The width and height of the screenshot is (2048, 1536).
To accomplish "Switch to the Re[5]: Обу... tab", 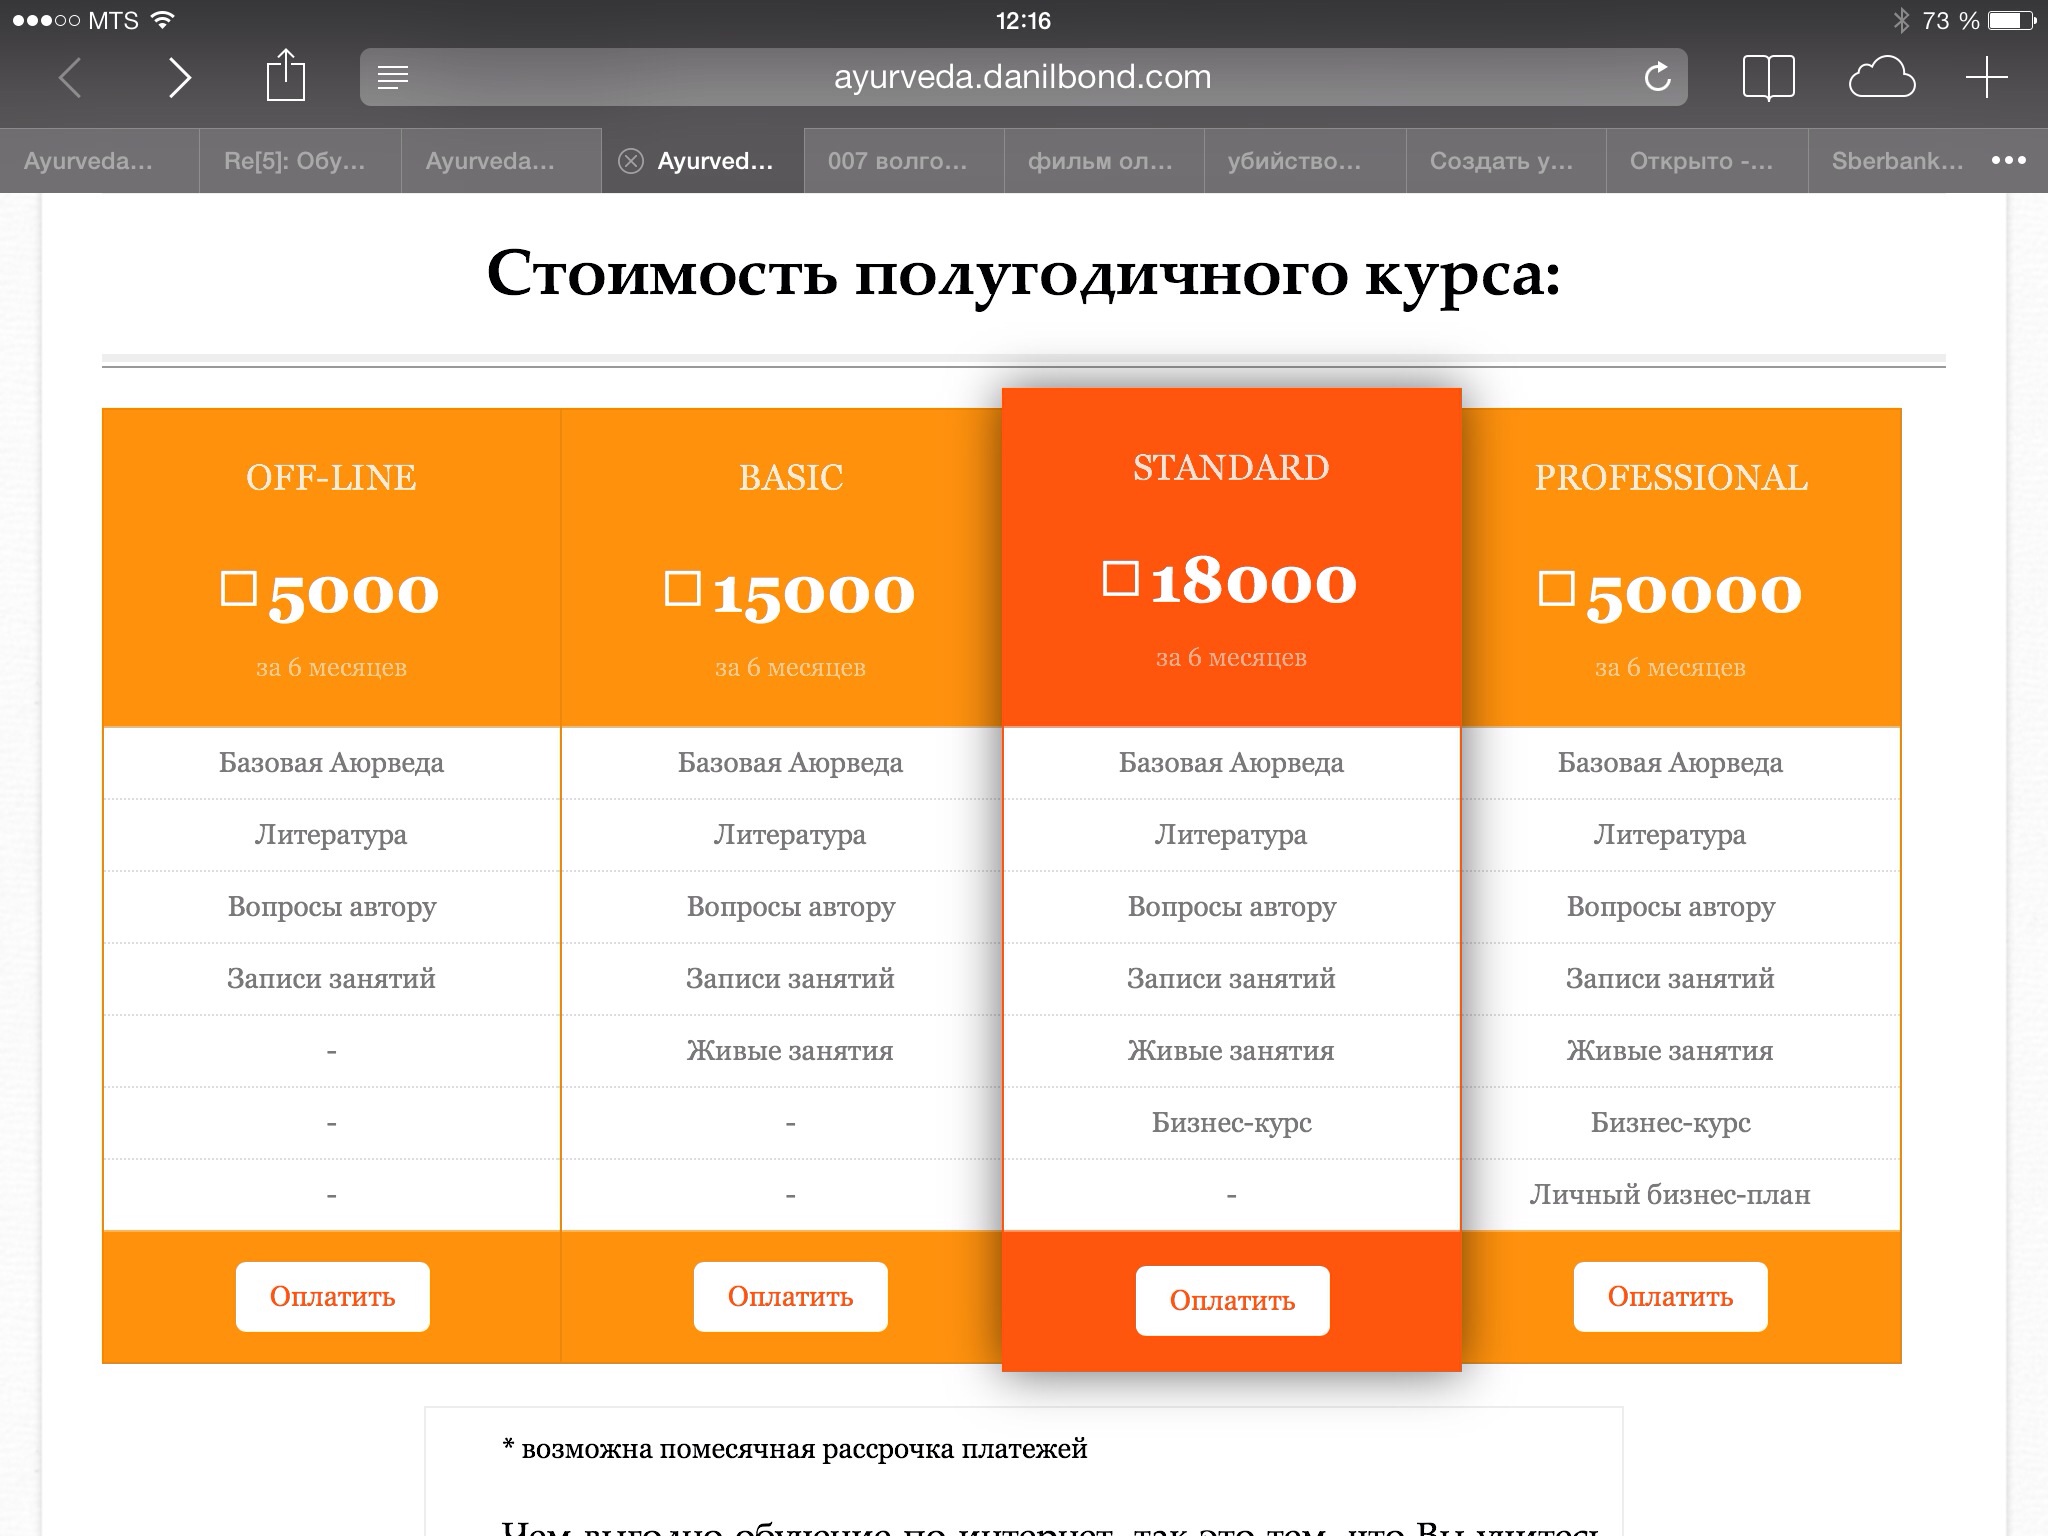I will (x=294, y=161).
